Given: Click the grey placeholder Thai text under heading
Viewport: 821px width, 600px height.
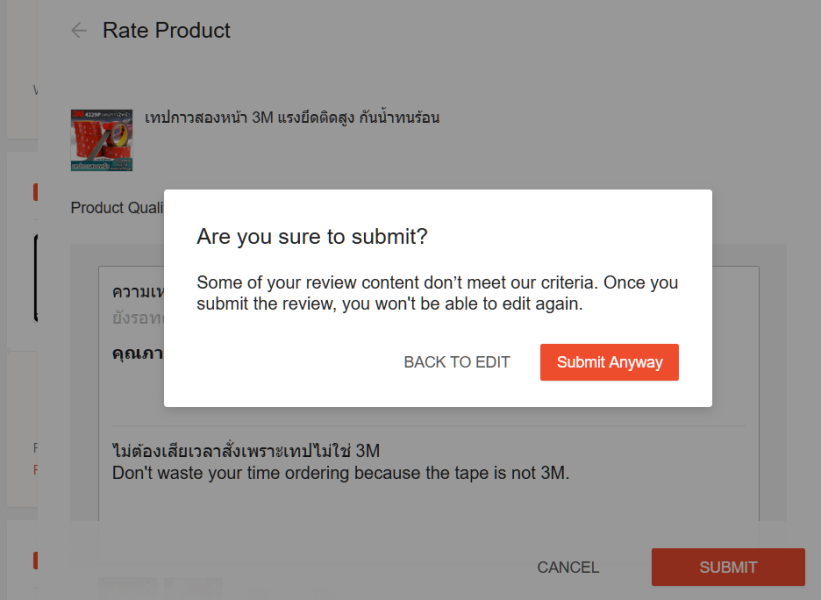Looking at the screenshot, I should pos(138,318).
